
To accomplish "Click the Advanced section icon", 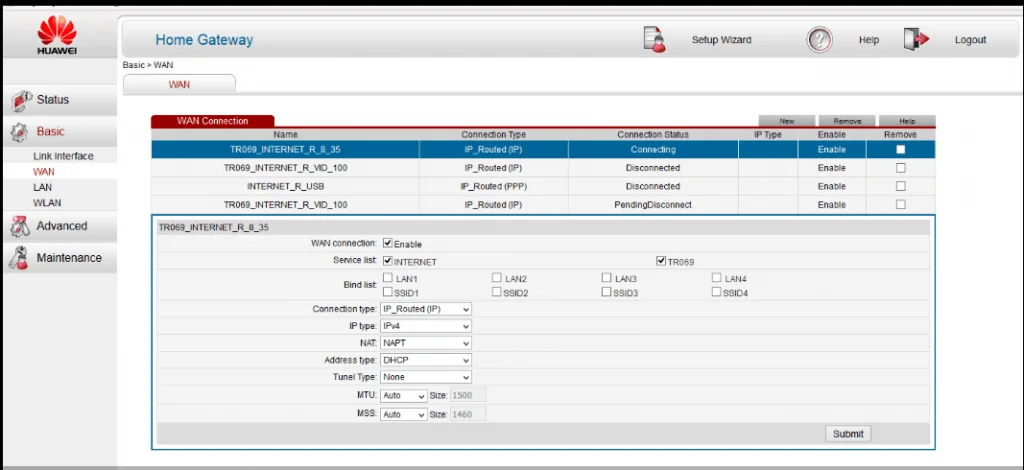I will click(x=20, y=227).
